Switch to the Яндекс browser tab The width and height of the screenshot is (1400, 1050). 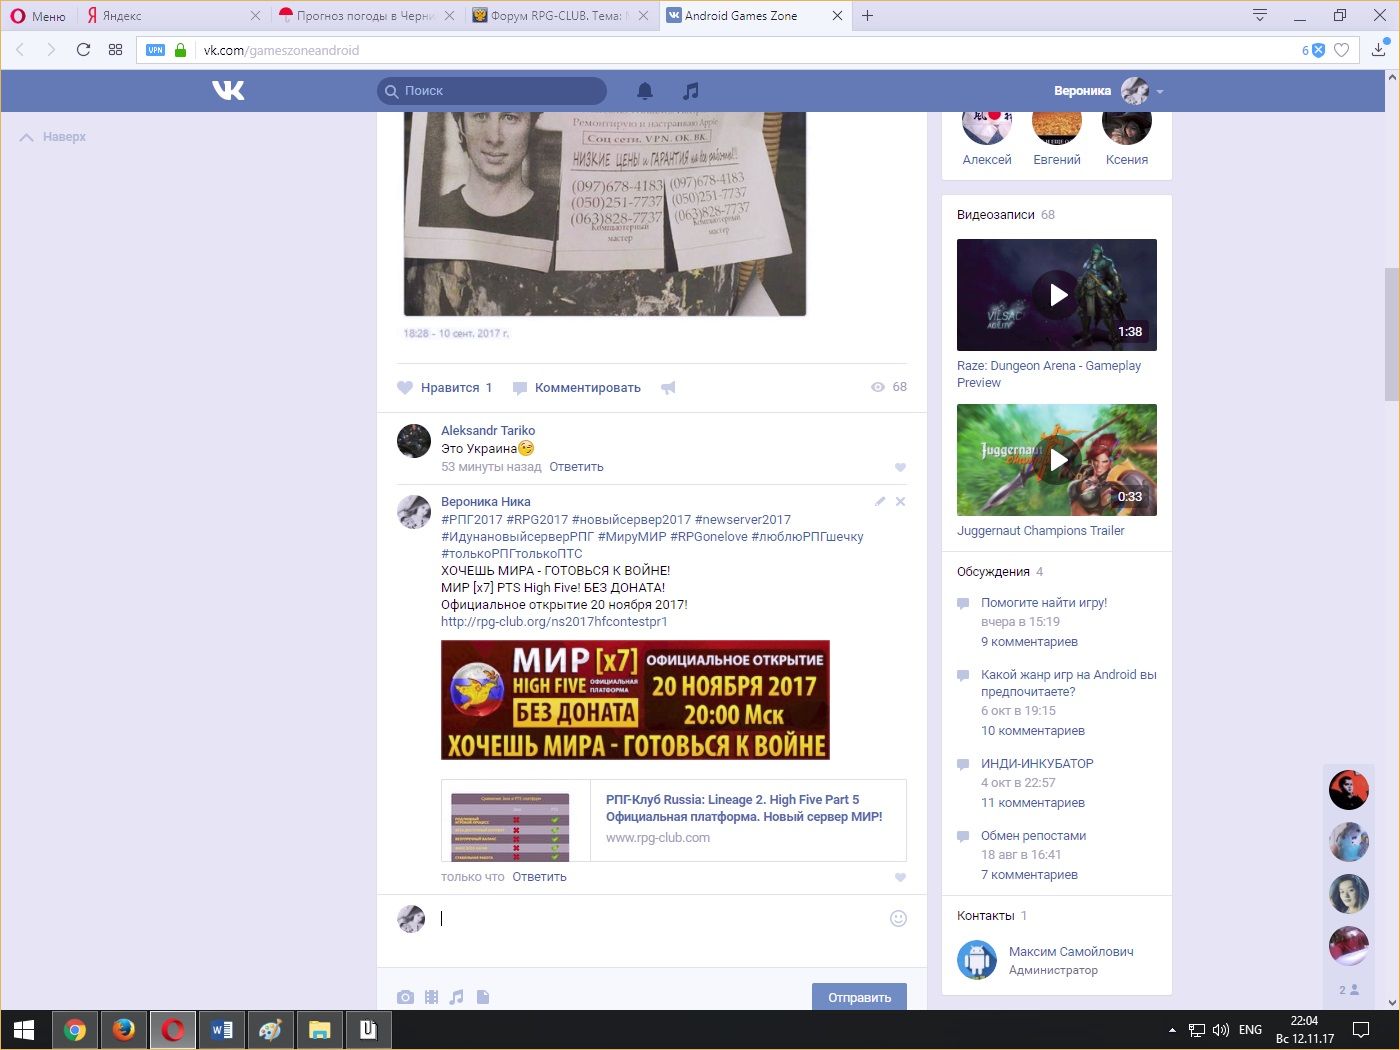170,16
